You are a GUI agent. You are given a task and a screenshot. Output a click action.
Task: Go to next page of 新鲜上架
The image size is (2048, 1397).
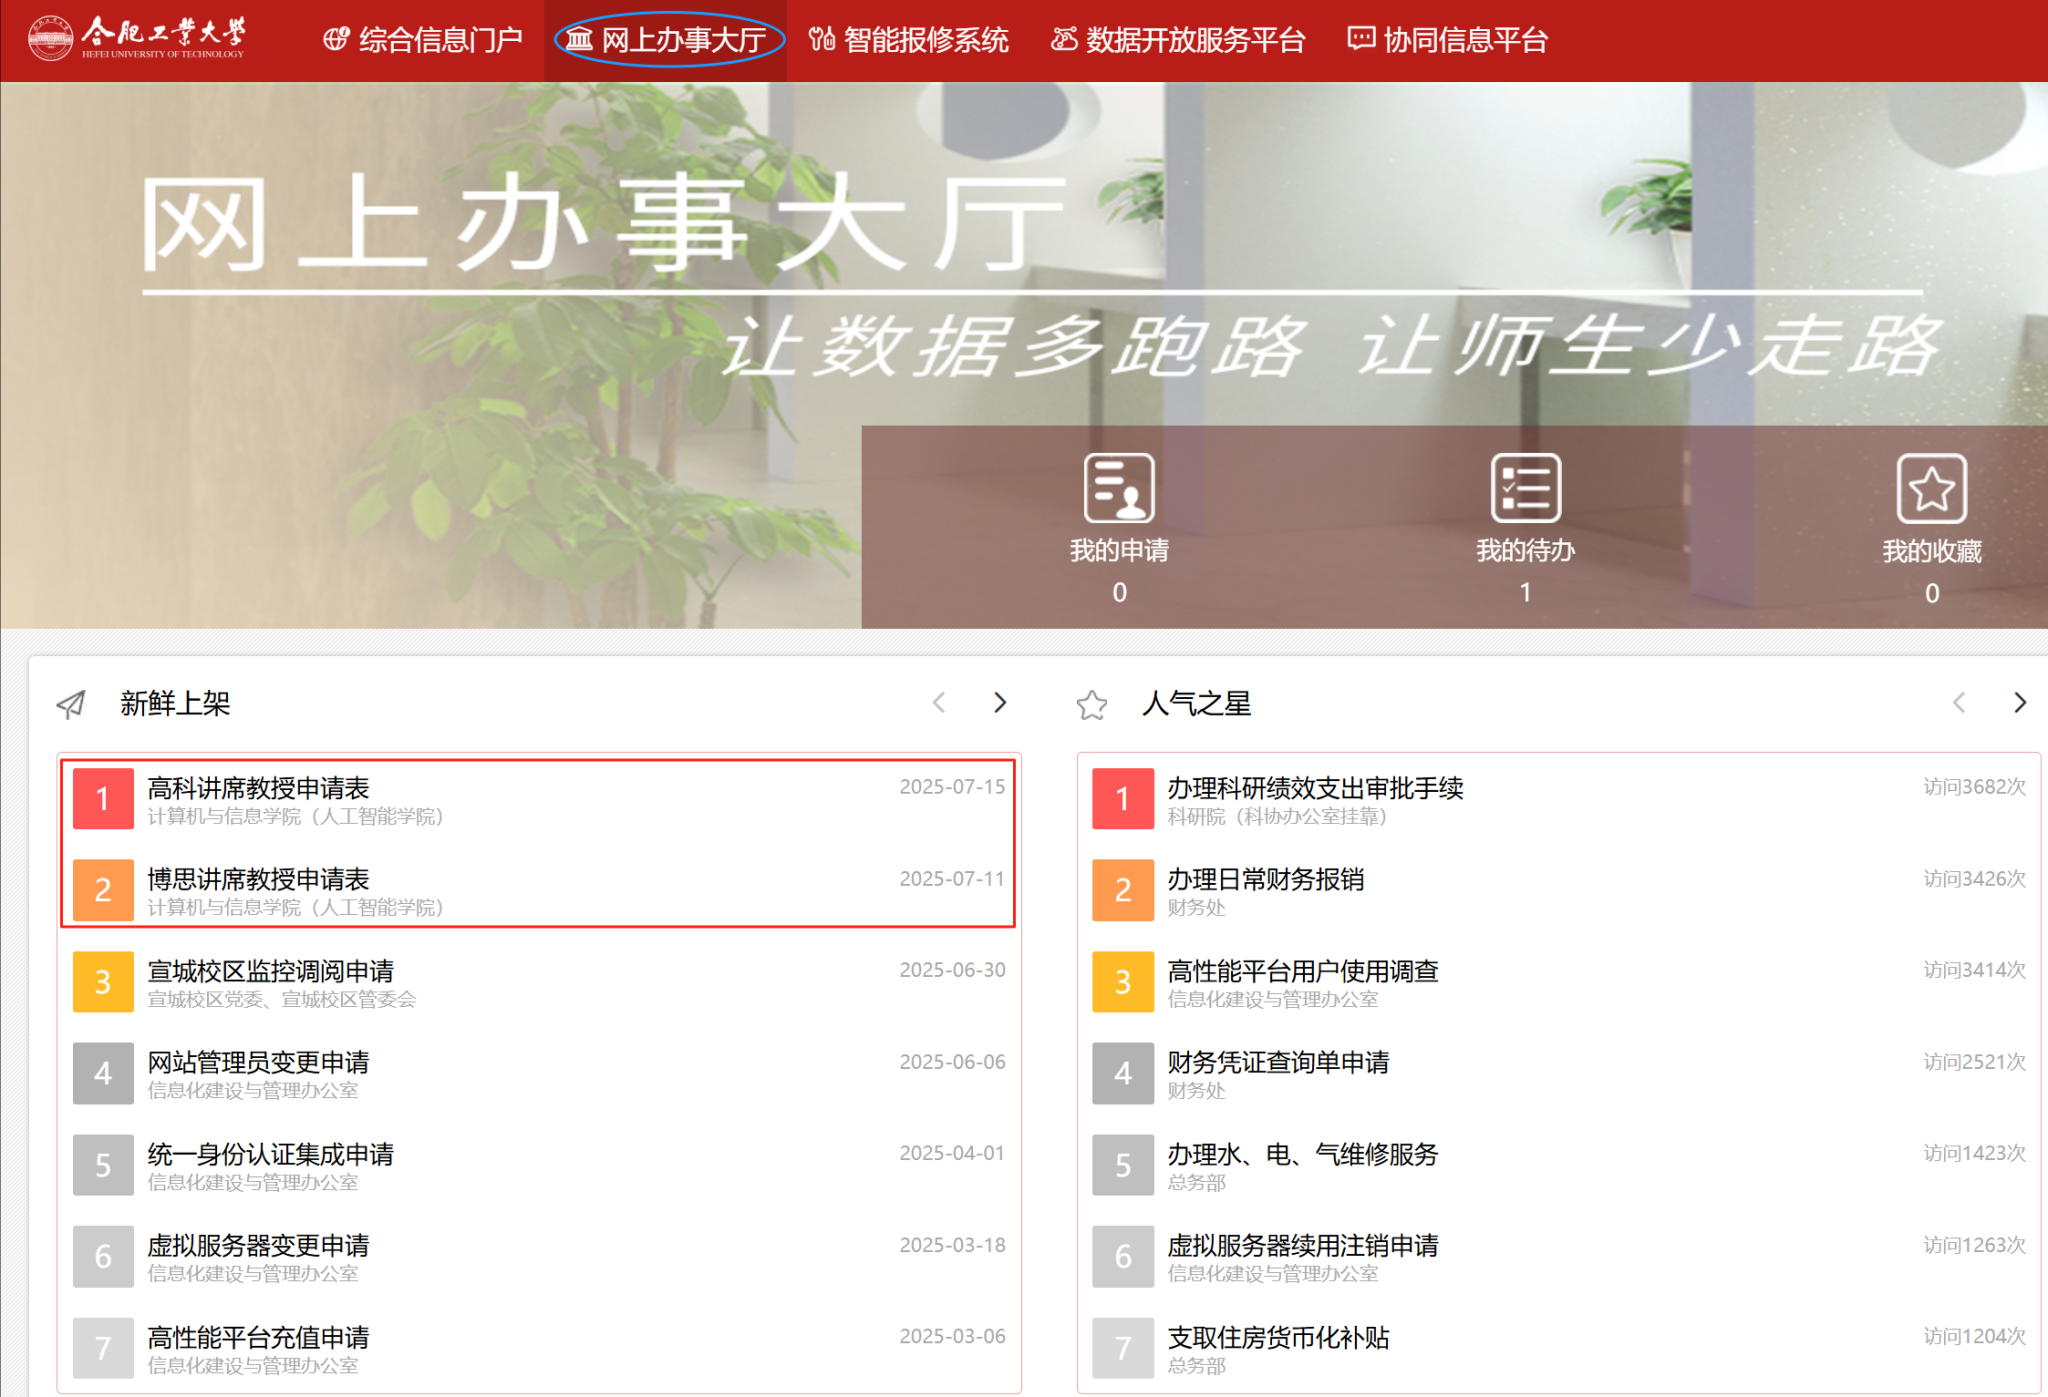[x=1000, y=703]
